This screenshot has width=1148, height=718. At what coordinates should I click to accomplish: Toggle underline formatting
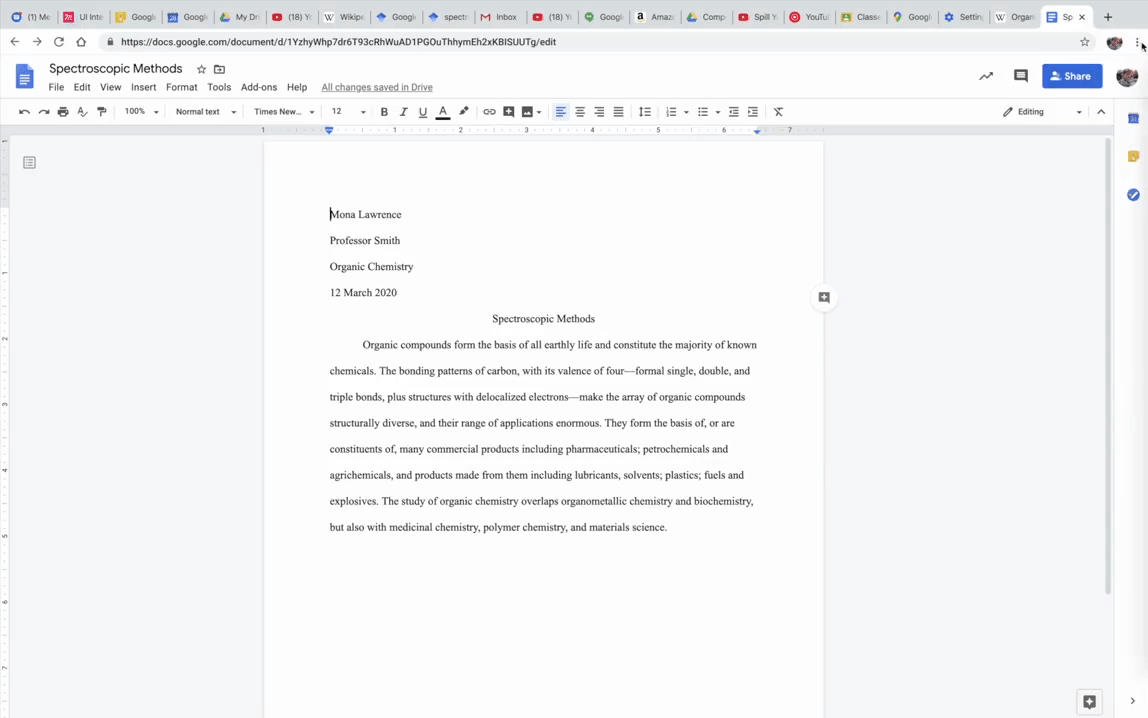click(422, 111)
